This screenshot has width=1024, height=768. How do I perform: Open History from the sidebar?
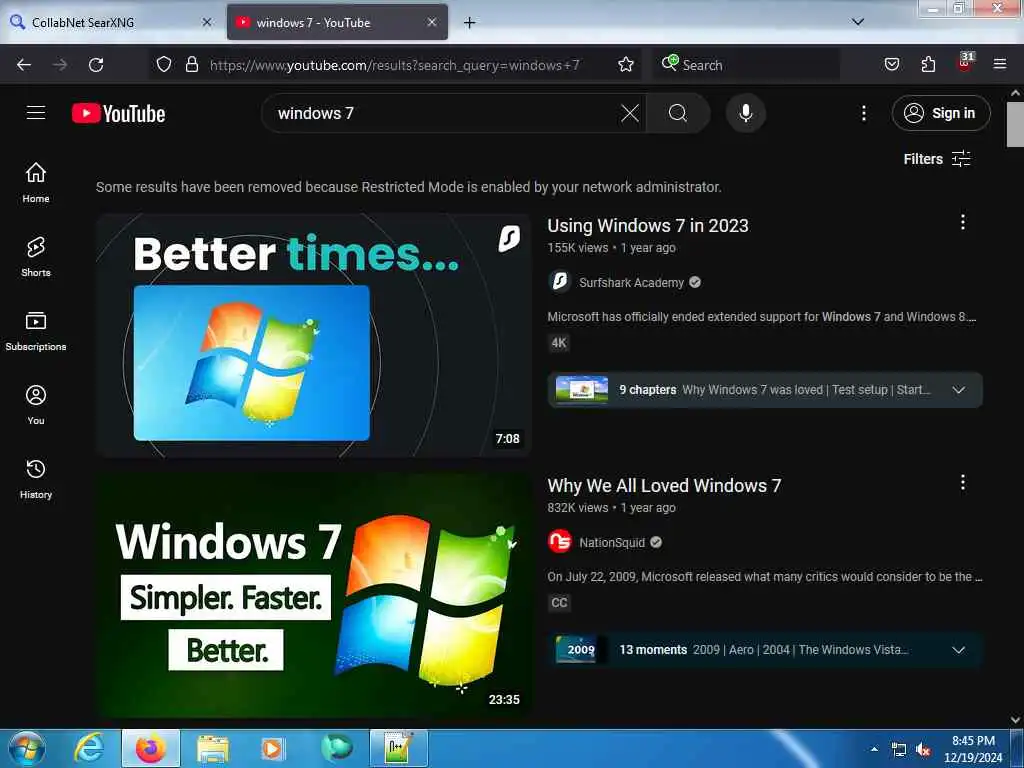coord(36,479)
